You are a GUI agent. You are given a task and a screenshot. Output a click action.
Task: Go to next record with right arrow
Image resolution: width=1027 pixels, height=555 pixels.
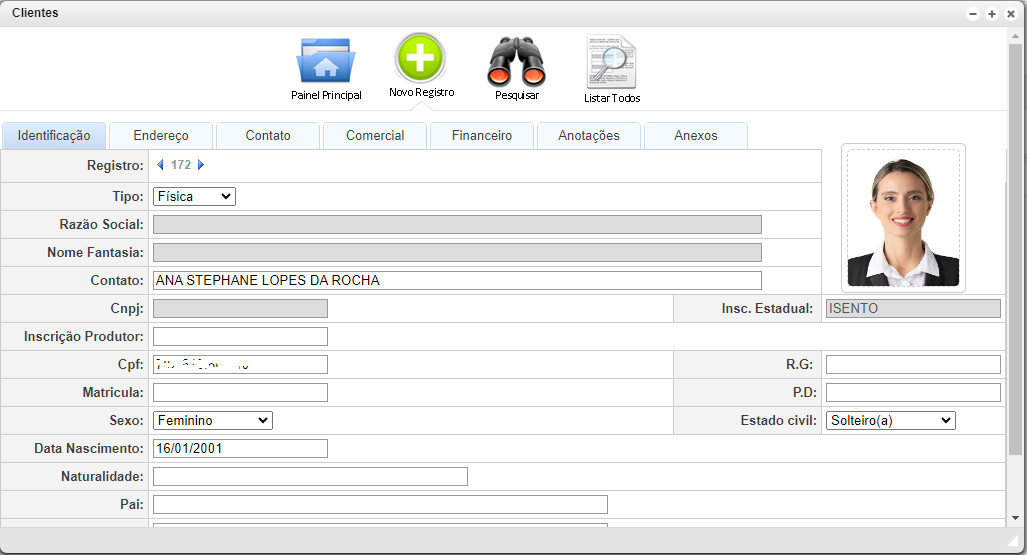click(x=201, y=165)
